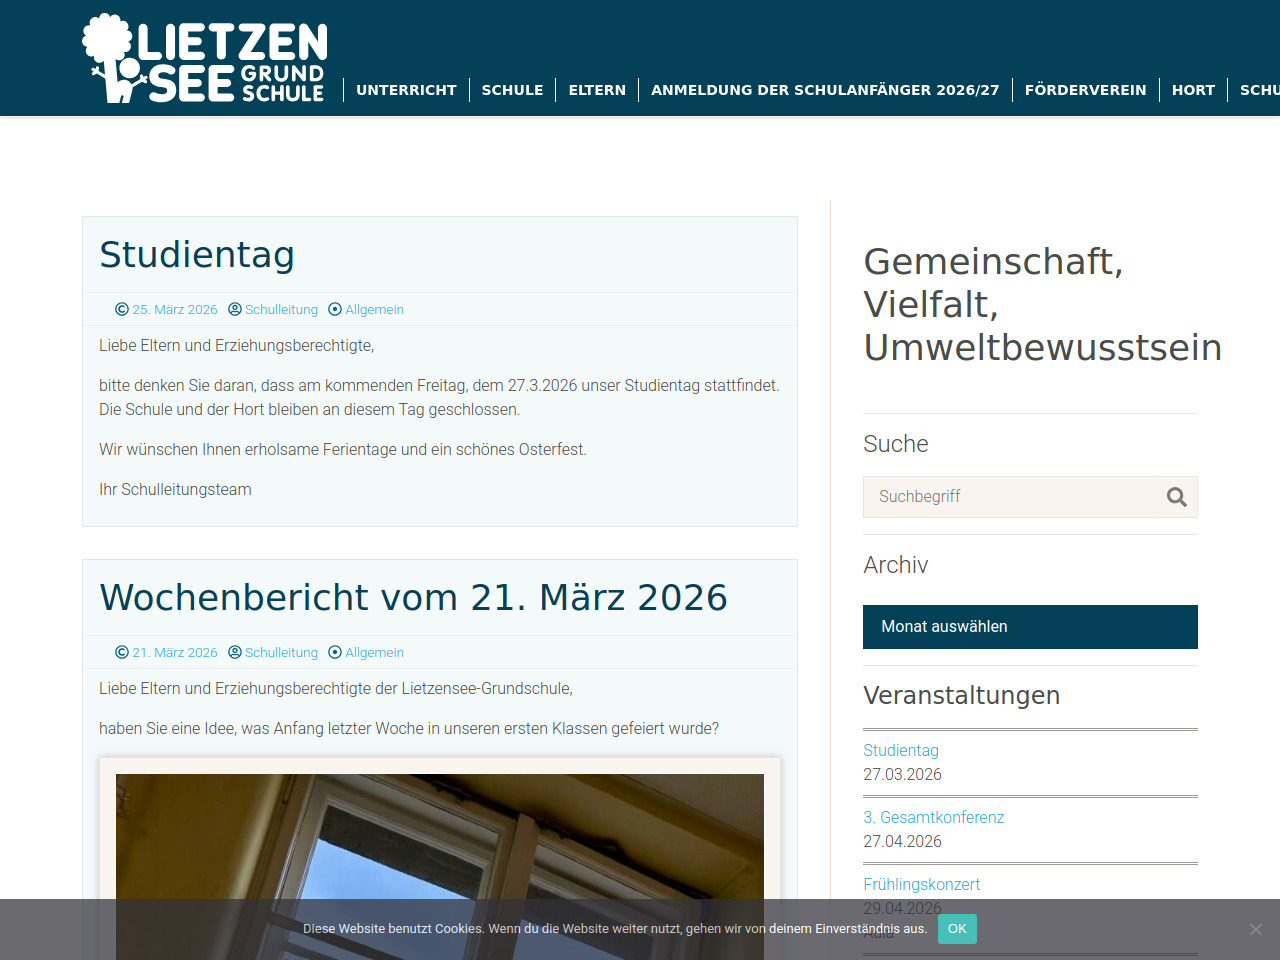Open the Förderverein menu item

pyautogui.click(x=1085, y=90)
